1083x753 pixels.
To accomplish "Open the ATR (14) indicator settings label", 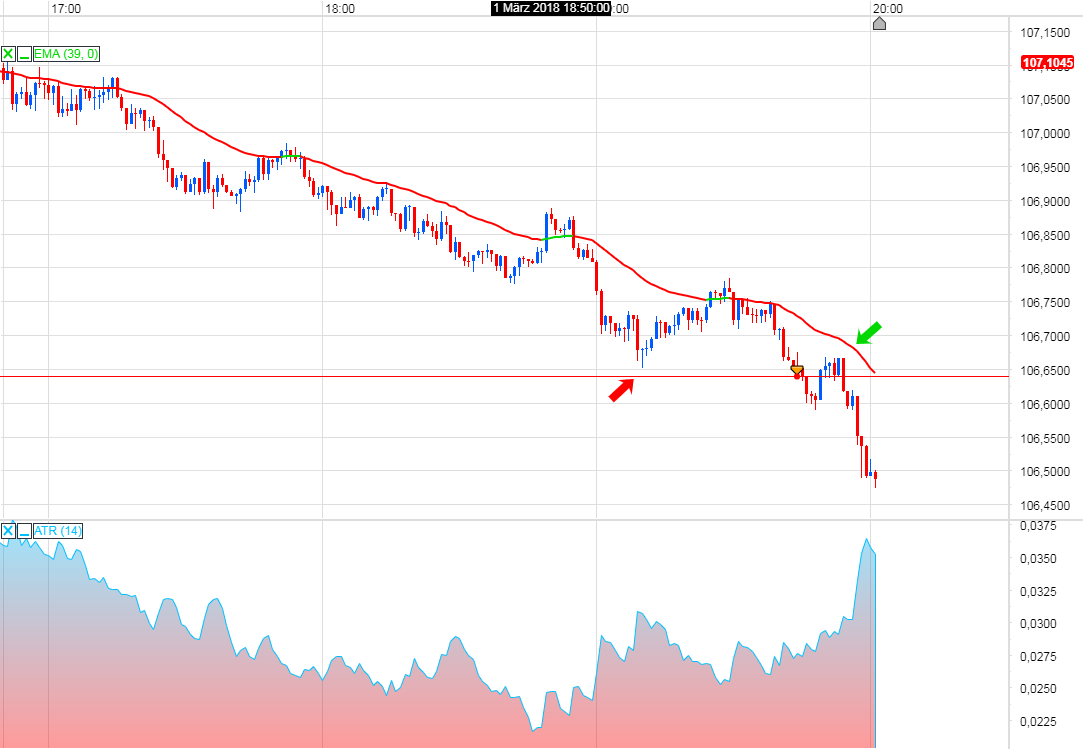I will click(x=56, y=531).
